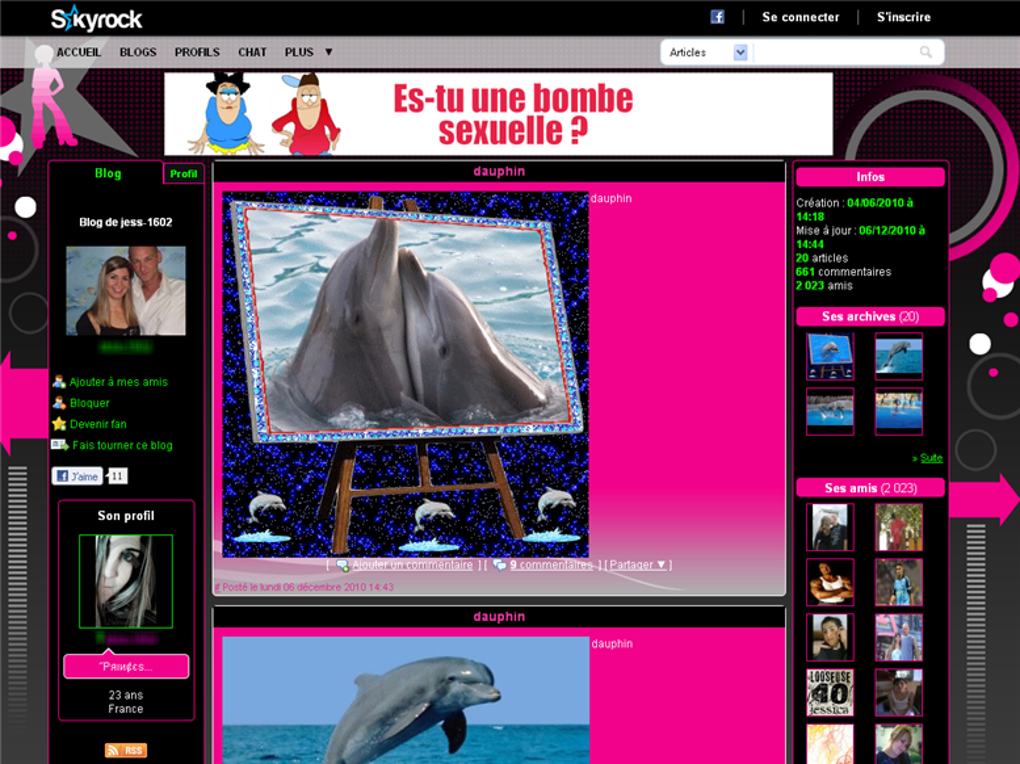Switch to the Profil tab

pos(183,174)
